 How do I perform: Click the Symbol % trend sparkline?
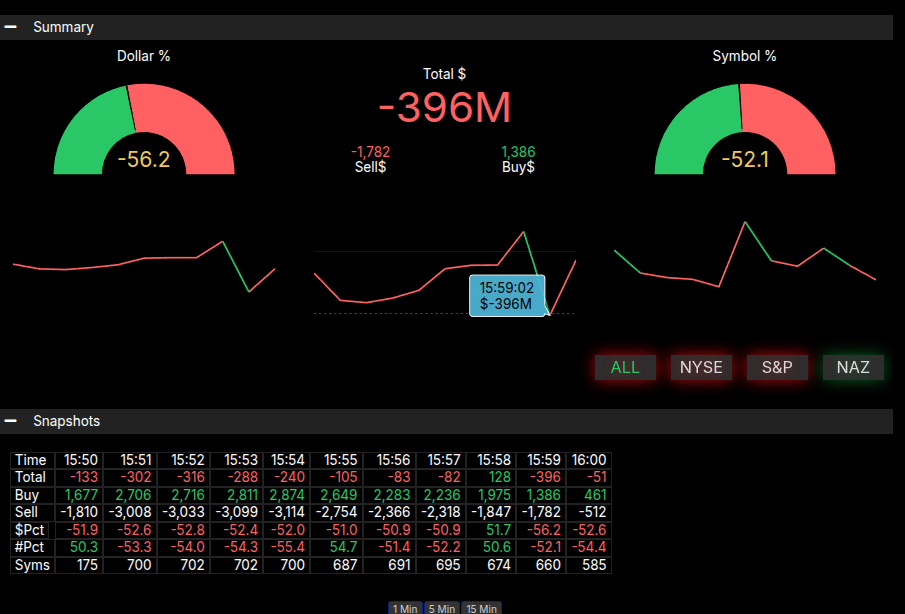coord(744,260)
